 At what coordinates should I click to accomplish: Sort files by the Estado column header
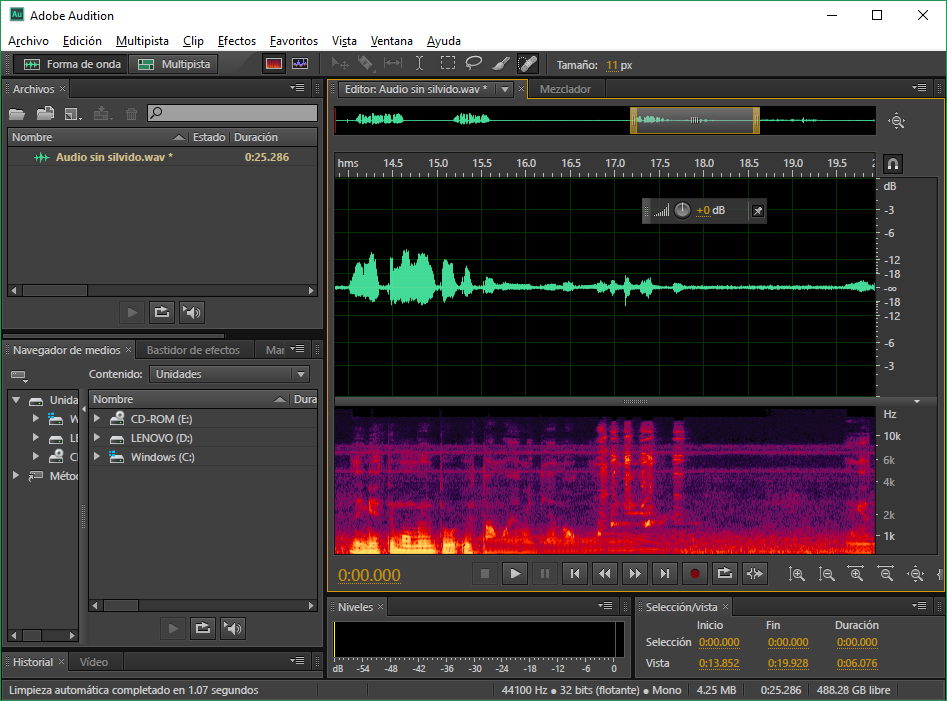209,137
